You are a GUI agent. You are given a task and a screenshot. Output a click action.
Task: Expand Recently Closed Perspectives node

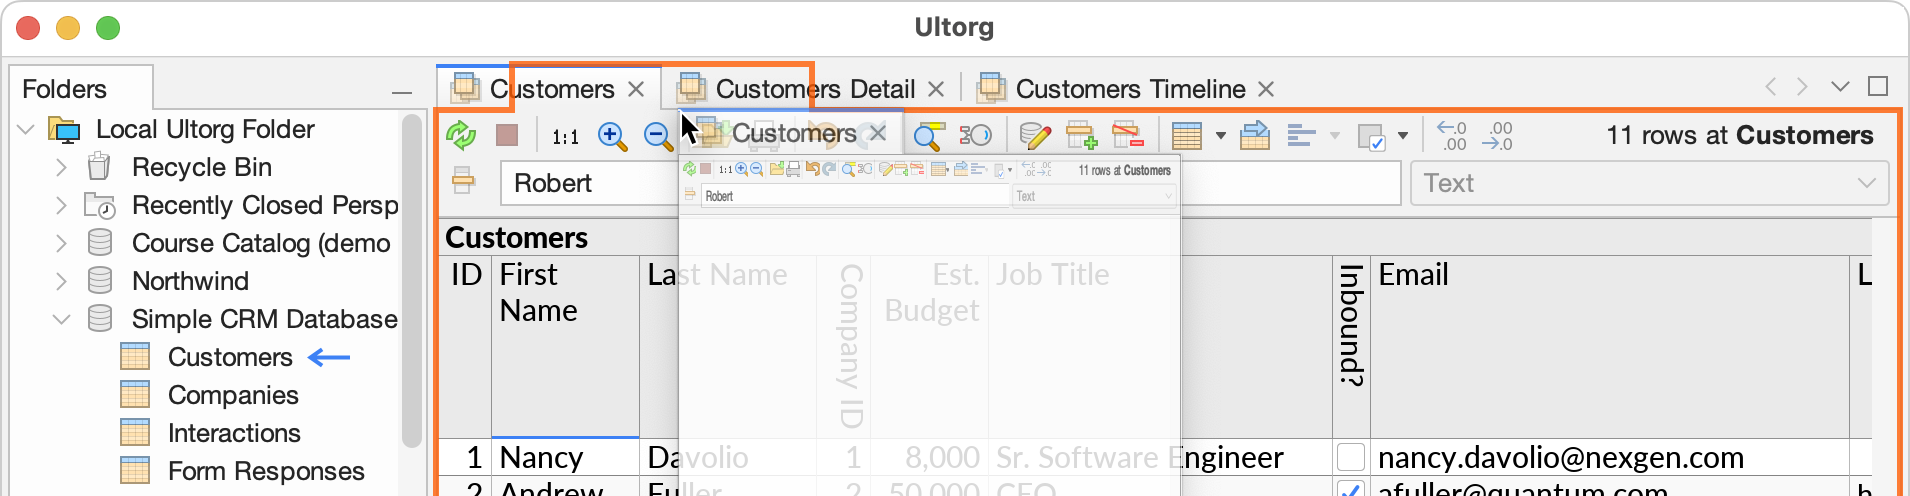click(x=61, y=205)
